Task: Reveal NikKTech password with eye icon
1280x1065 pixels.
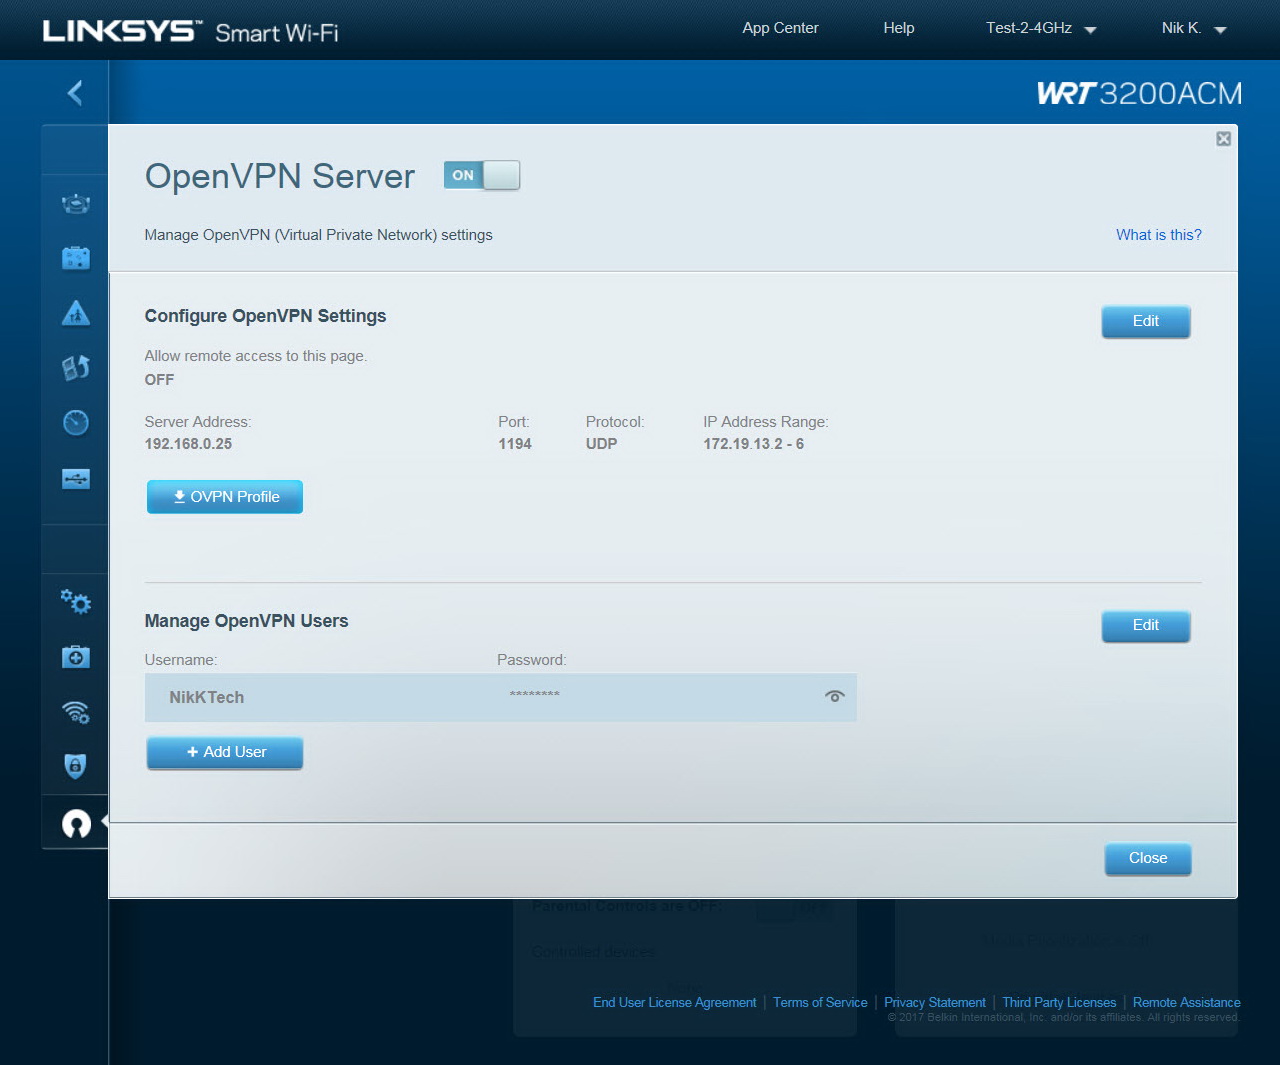Action: [835, 696]
